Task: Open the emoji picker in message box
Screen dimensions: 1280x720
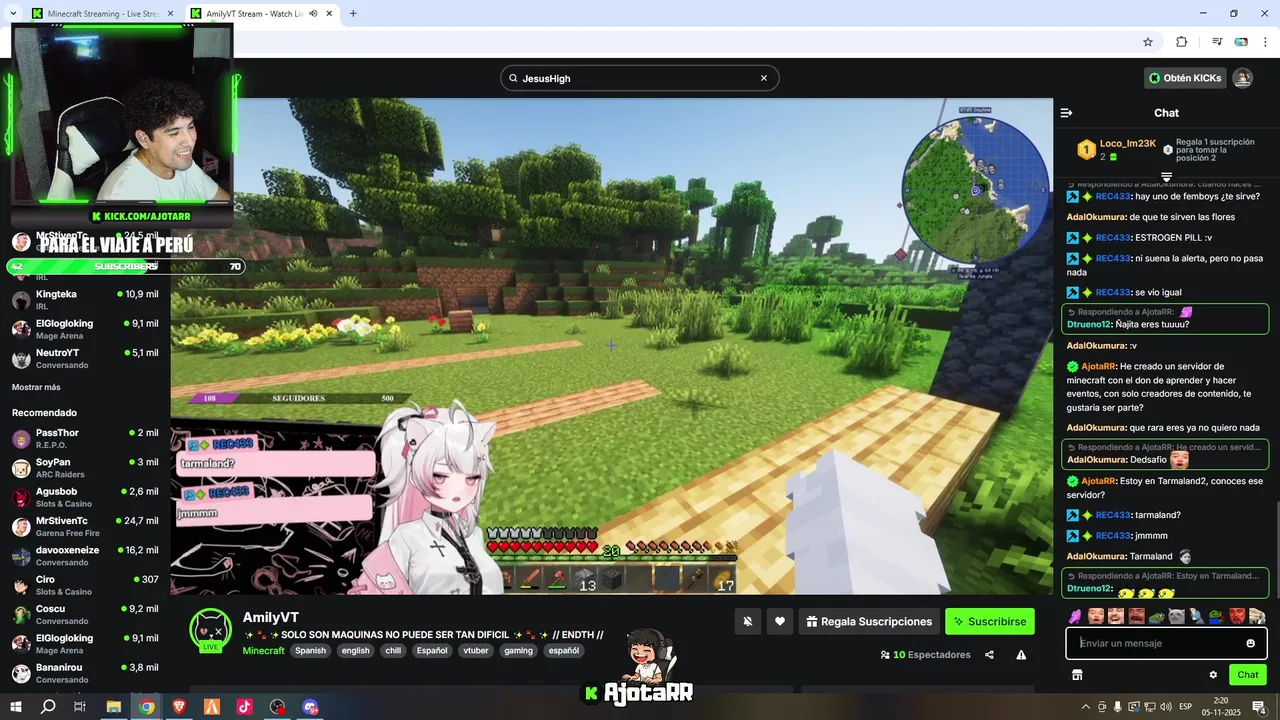Action: point(1250,643)
